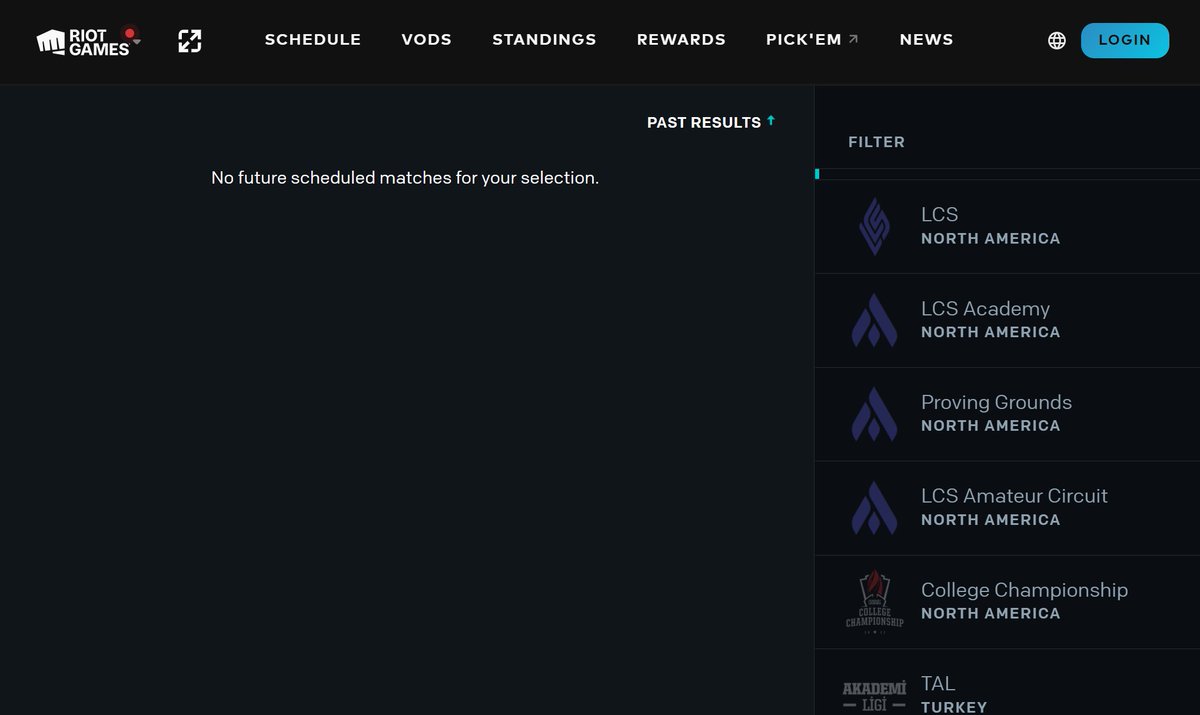Filter by LCS North America
Image resolution: width=1200 pixels, height=715 pixels.
coord(1007,227)
